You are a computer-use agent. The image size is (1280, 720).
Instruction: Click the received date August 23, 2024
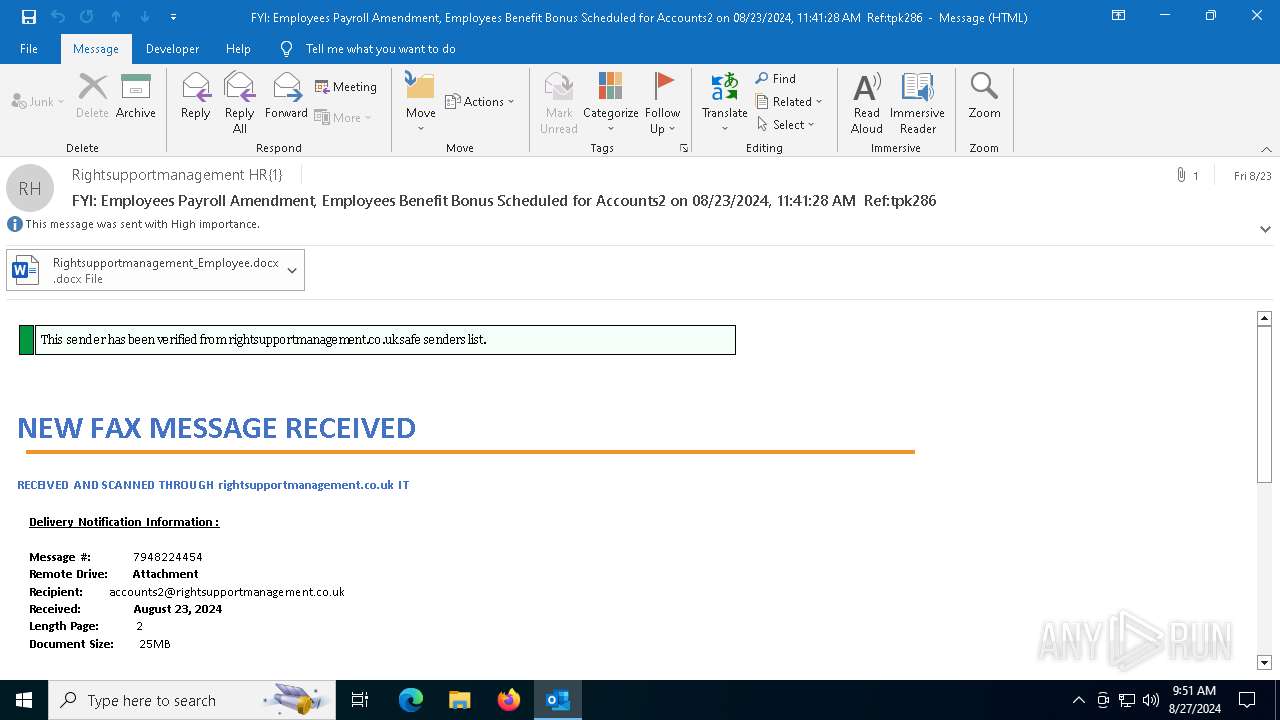coord(178,609)
